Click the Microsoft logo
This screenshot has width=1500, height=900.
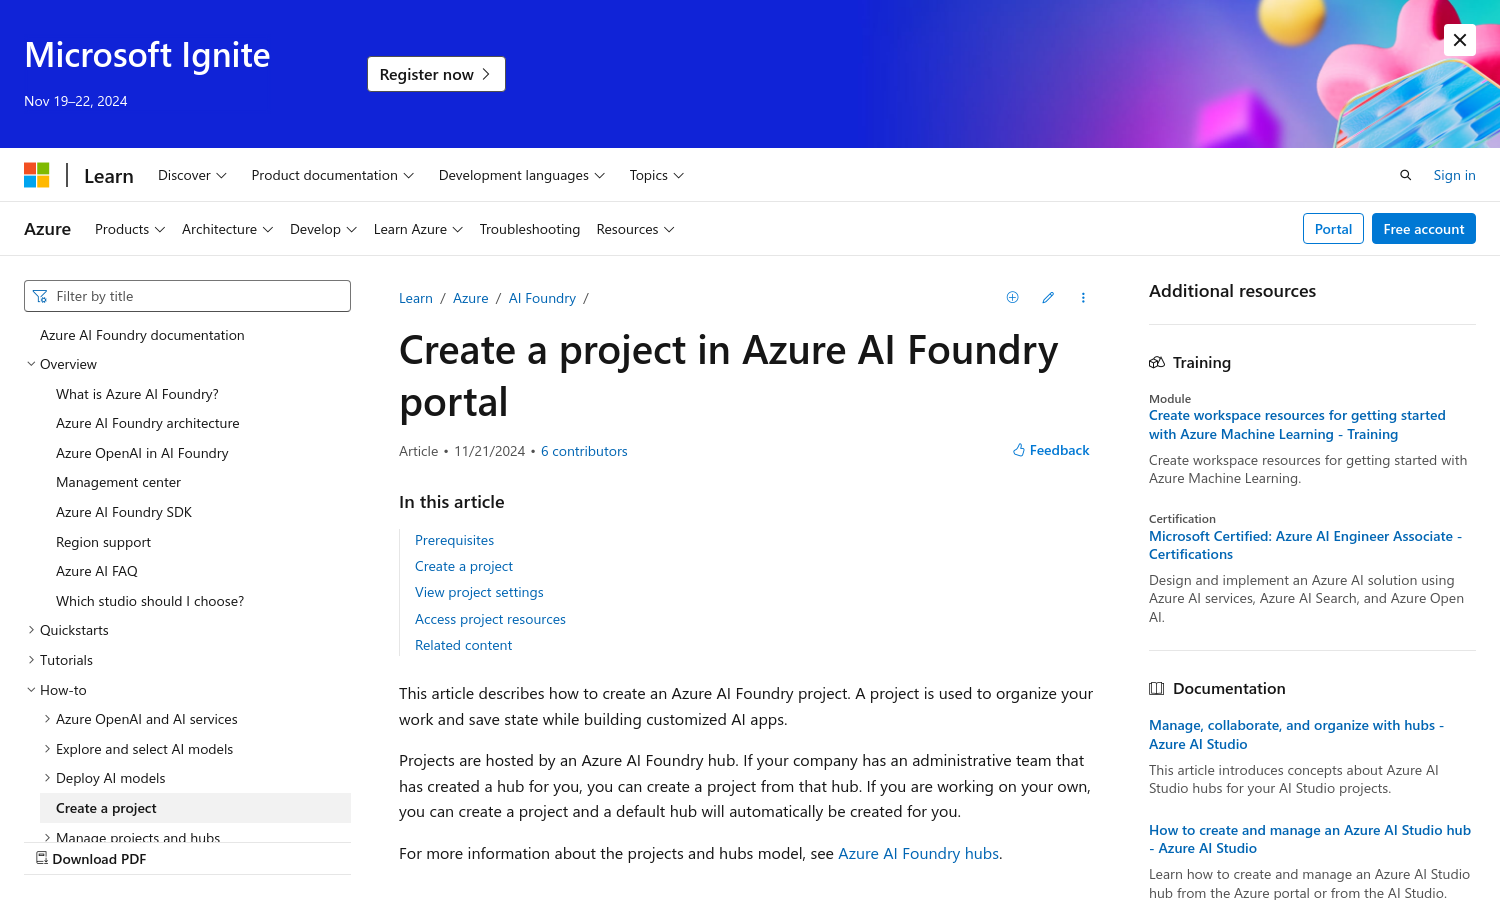tap(37, 175)
